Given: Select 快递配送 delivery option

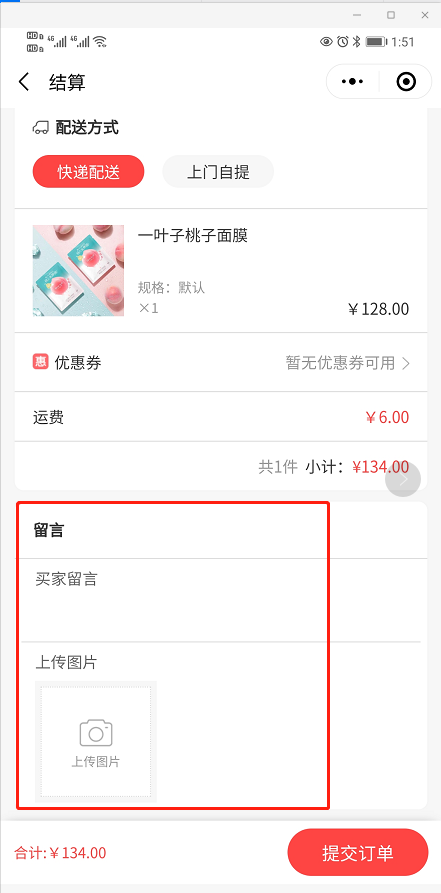Looking at the screenshot, I should [88, 171].
